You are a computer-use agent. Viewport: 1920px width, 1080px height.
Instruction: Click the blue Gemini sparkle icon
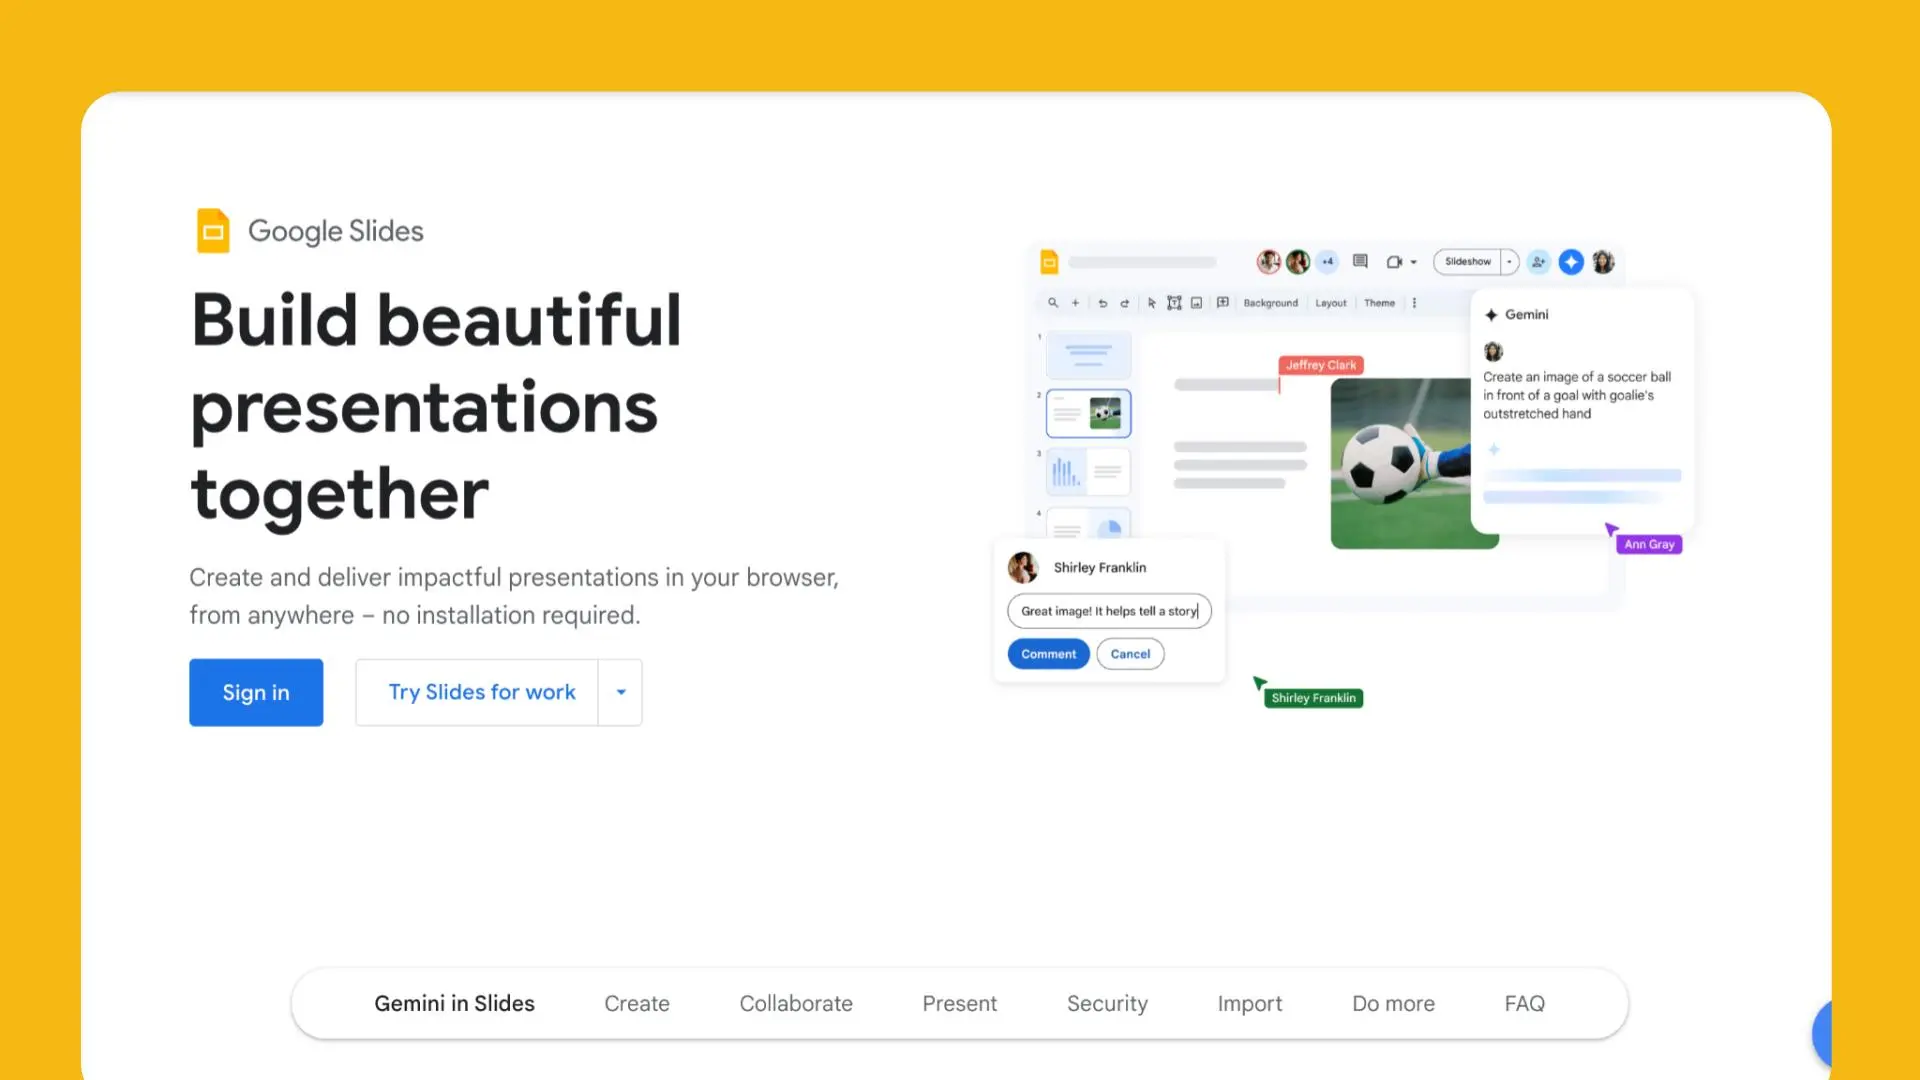point(1571,262)
